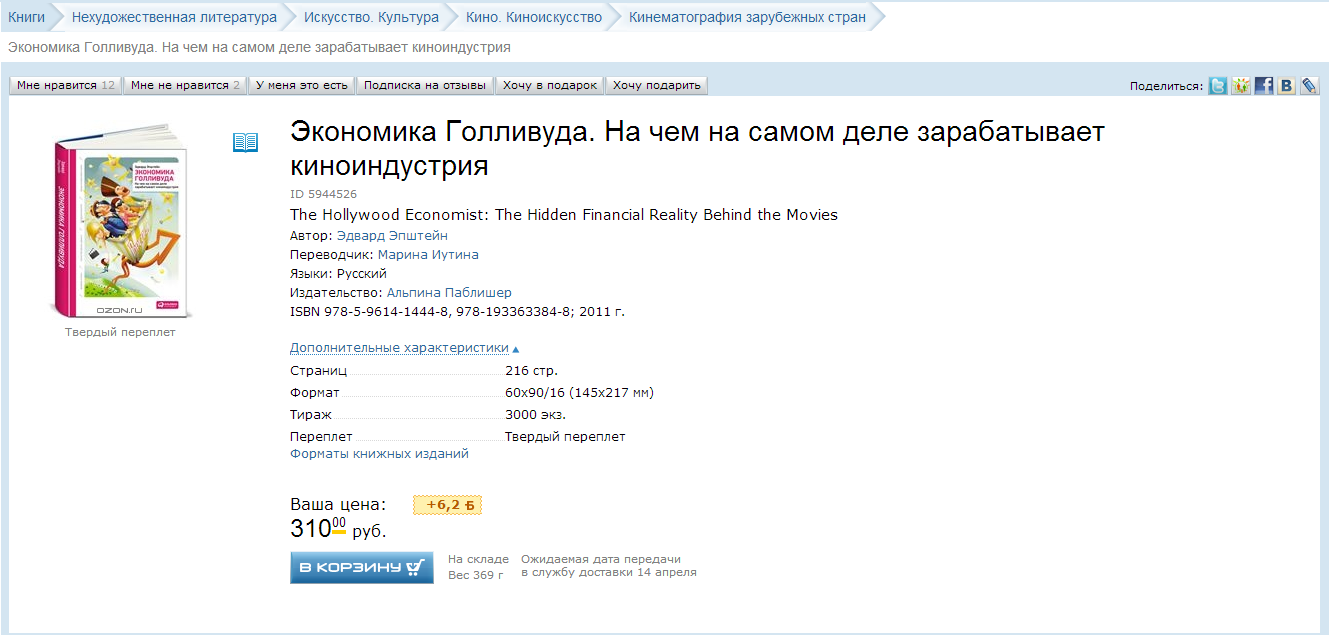Image resolution: width=1329 pixels, height=635 pixels.
Task: Open 'Форматы книжных изданий' link
Action: coord(379,454)
